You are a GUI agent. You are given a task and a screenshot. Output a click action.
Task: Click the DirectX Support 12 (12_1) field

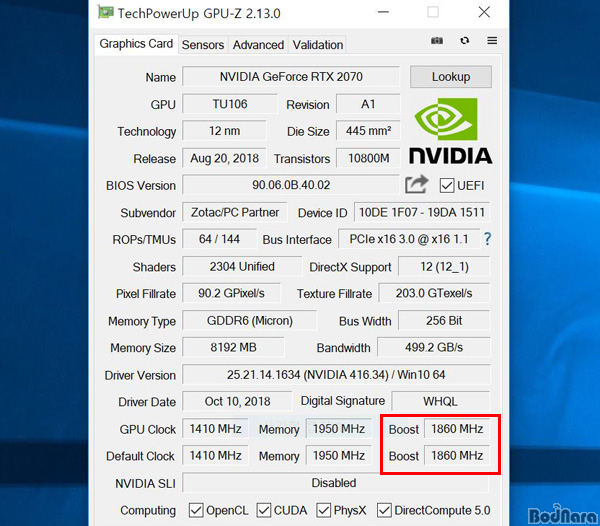tap(444, 266)
